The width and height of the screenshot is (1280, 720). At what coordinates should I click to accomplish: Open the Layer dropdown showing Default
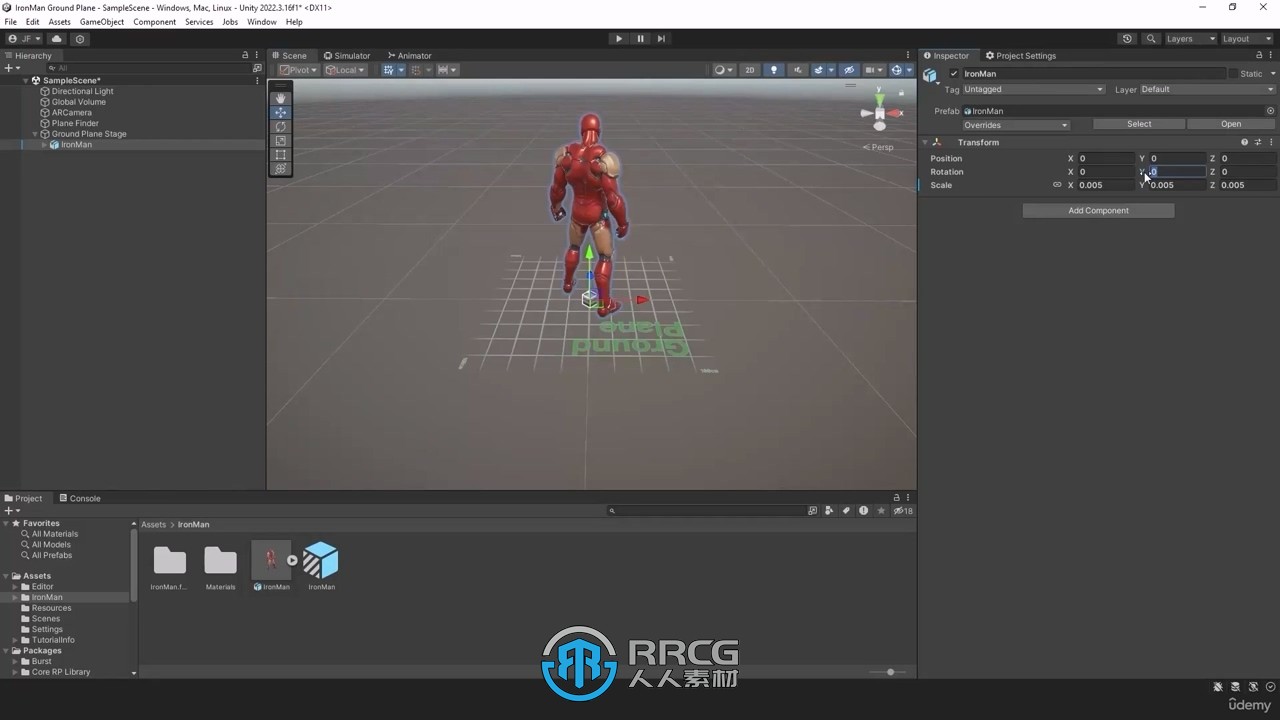(1207, 89)
